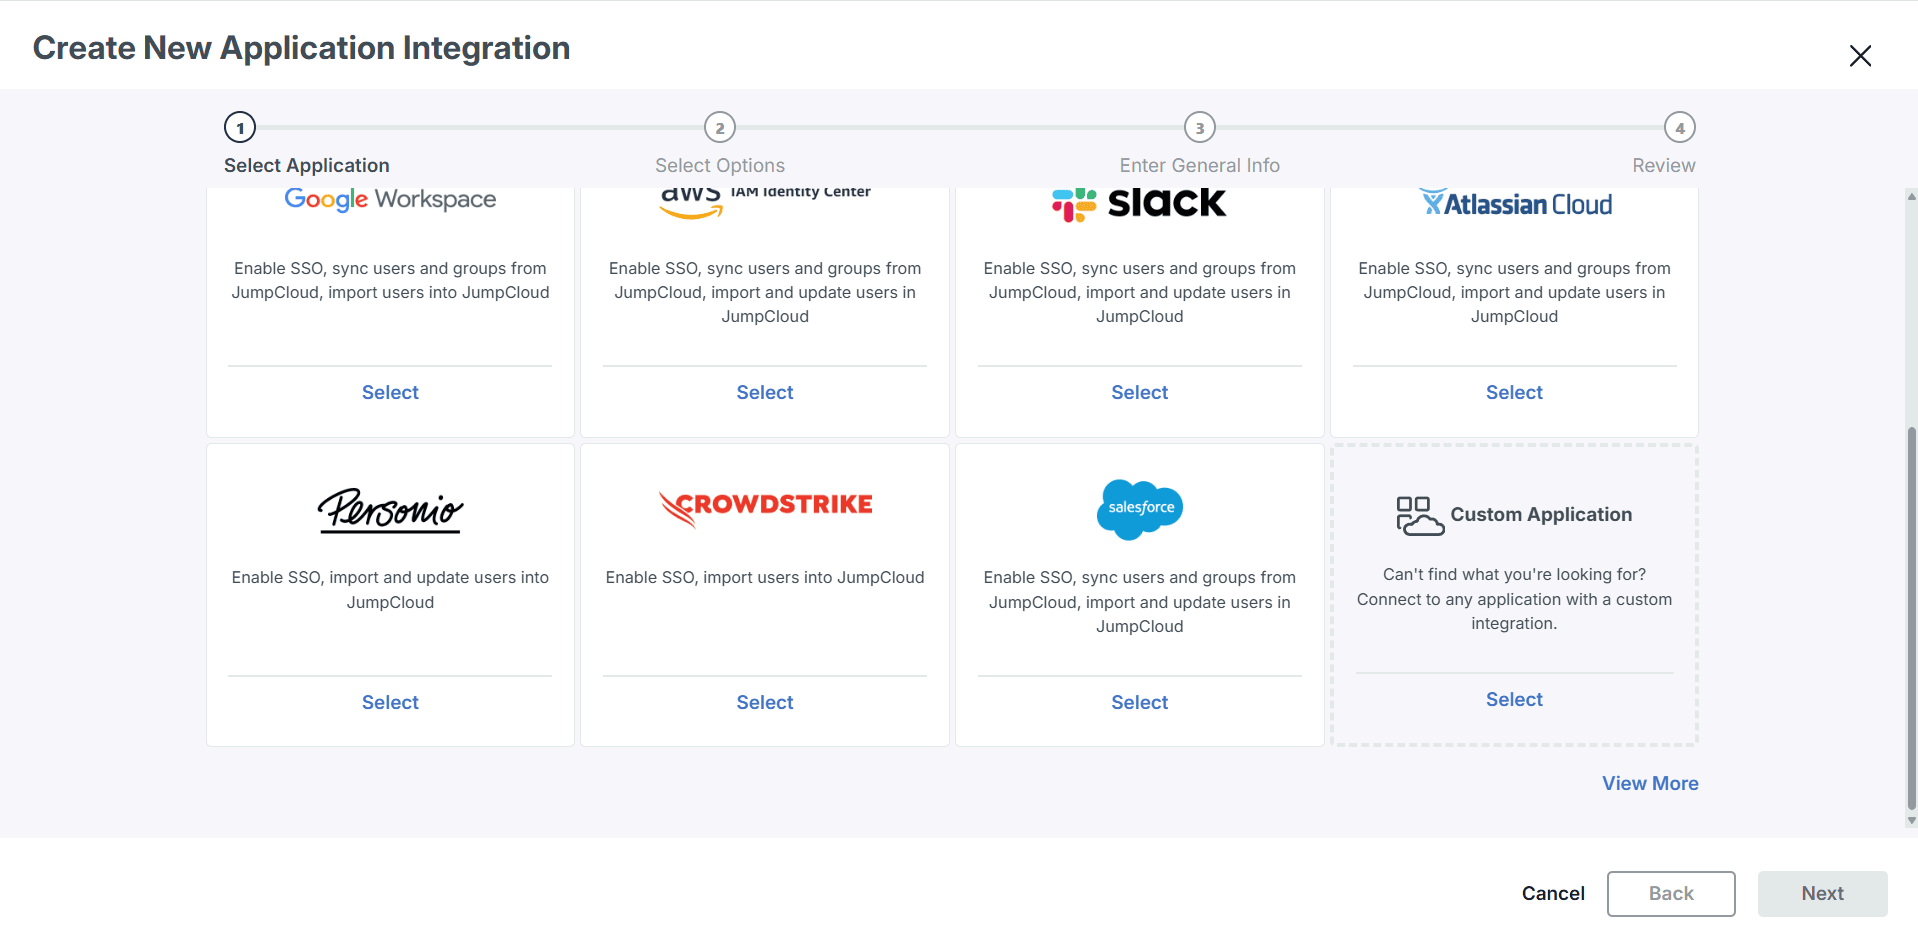Image resolution: width=1918 pixels, height=946 pixels.
Task: Click the AWS IAM Identity Center logo
Action: click(765, 202)
